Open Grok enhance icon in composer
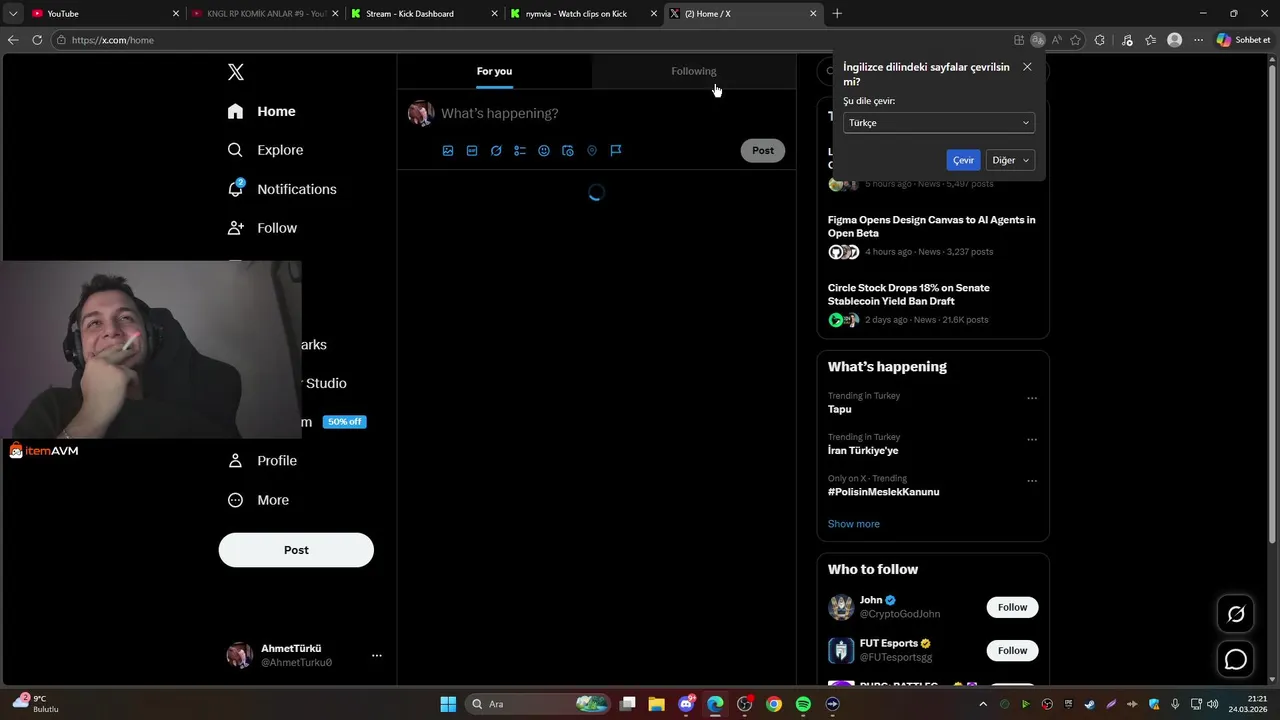 (496, 151)
